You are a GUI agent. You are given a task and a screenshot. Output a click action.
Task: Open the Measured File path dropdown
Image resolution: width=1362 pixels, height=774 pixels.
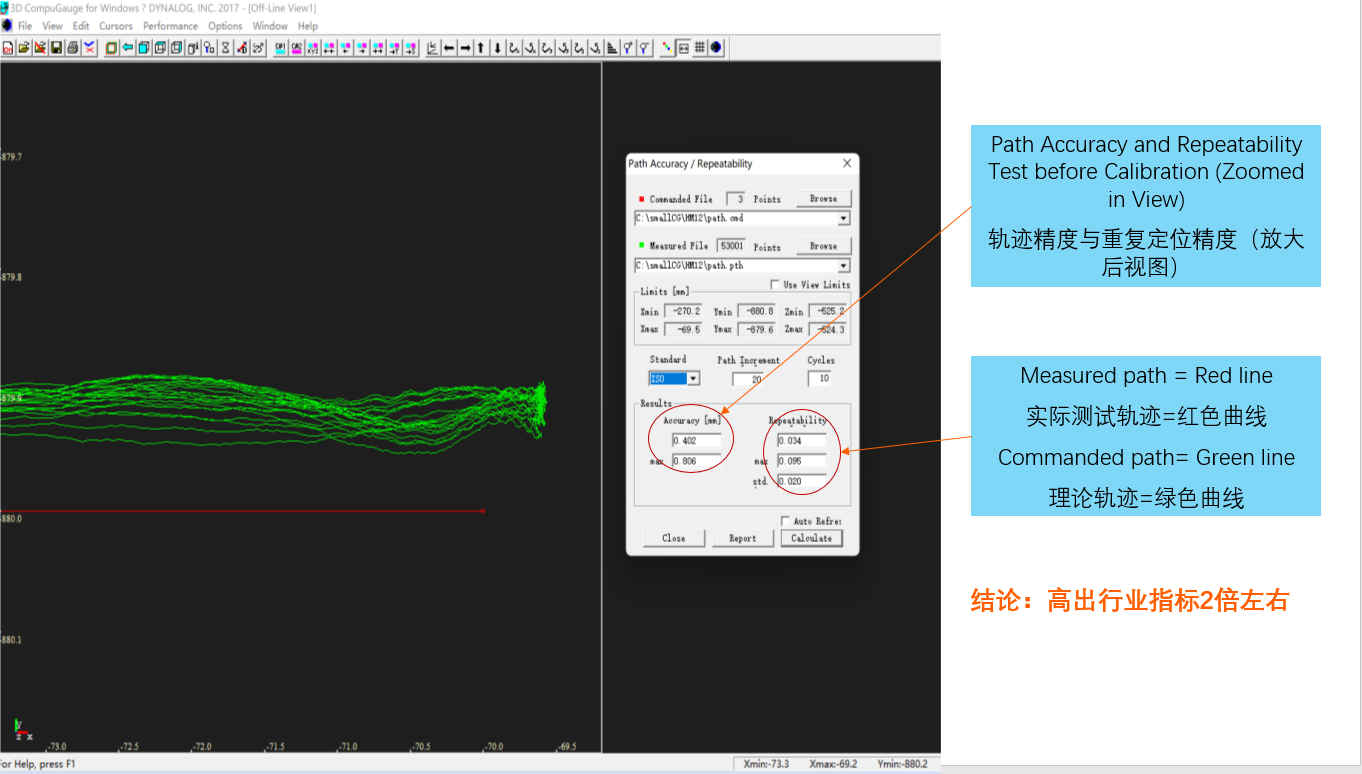843,266
